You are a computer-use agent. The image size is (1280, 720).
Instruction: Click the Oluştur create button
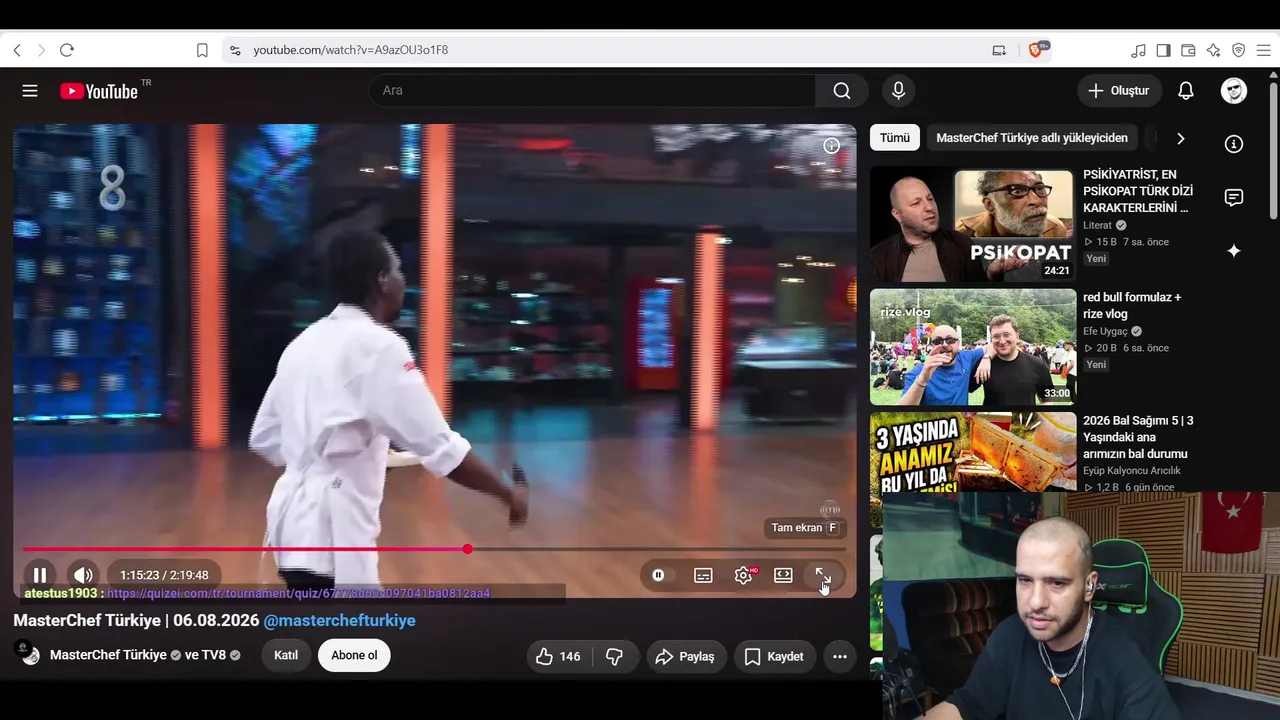coord(1119,91)
